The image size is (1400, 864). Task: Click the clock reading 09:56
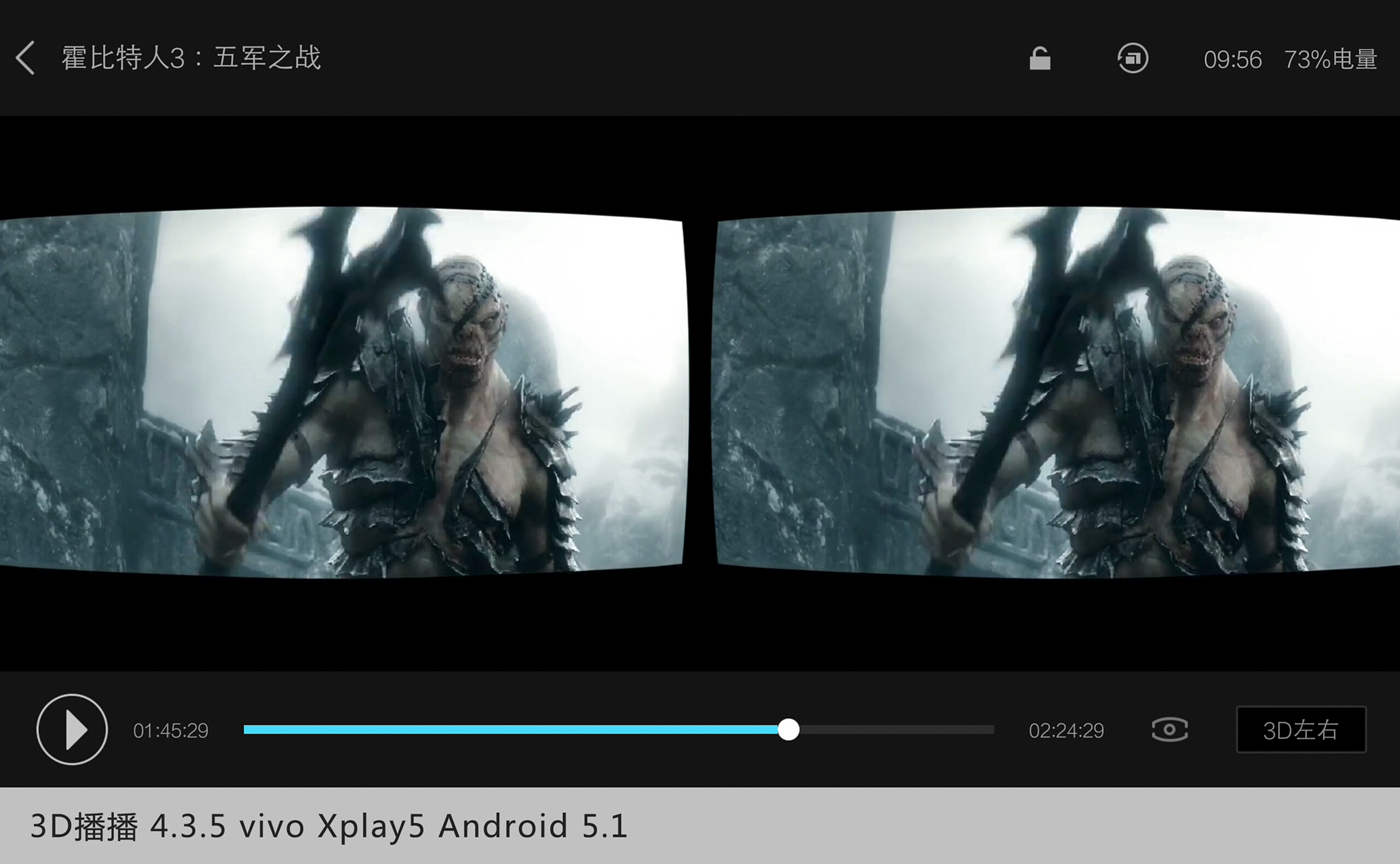click(x=1233, y=60)
